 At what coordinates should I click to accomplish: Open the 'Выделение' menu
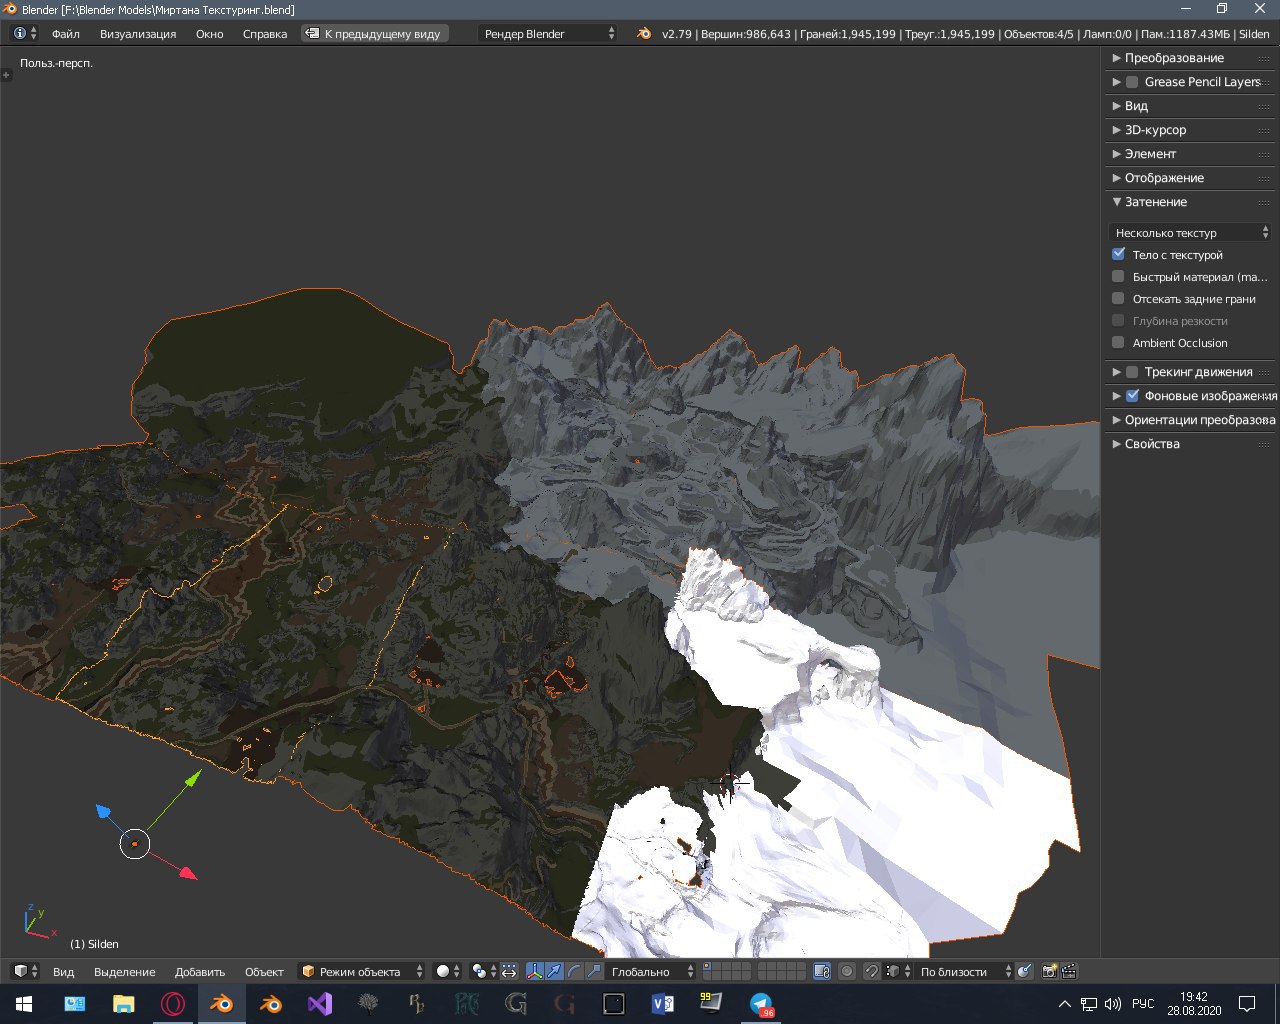pos(125,971)
